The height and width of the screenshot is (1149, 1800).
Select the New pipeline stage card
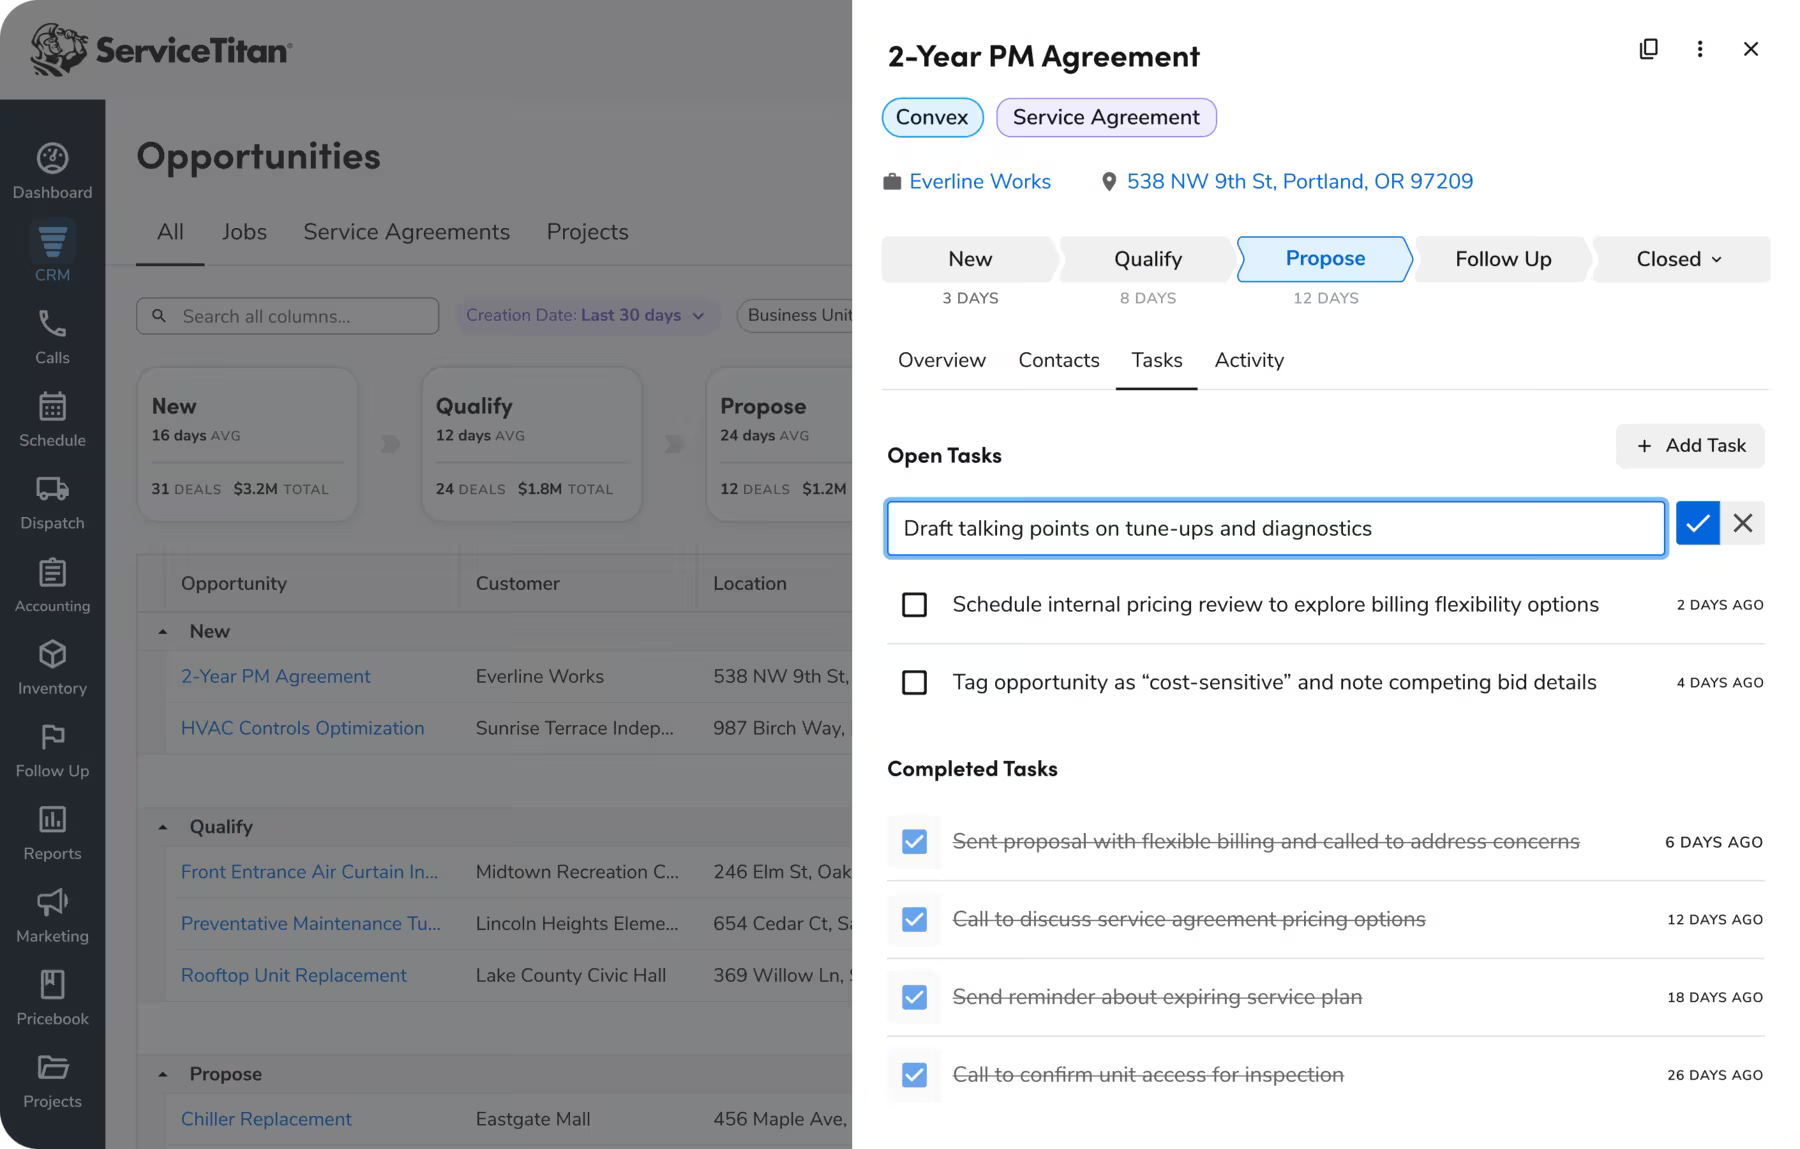(x=247, y=445)
